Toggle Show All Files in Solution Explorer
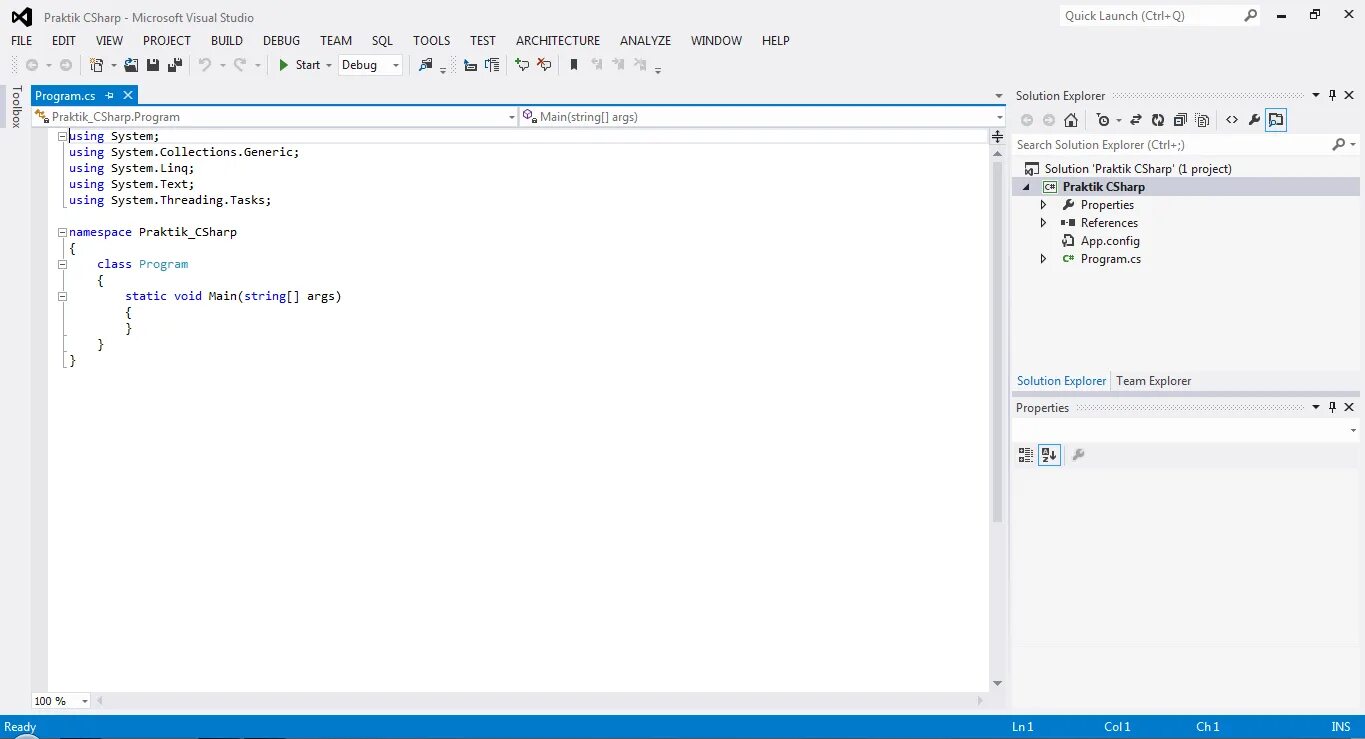Viewport: 1365px width, 739px height. coord(1202,120)
